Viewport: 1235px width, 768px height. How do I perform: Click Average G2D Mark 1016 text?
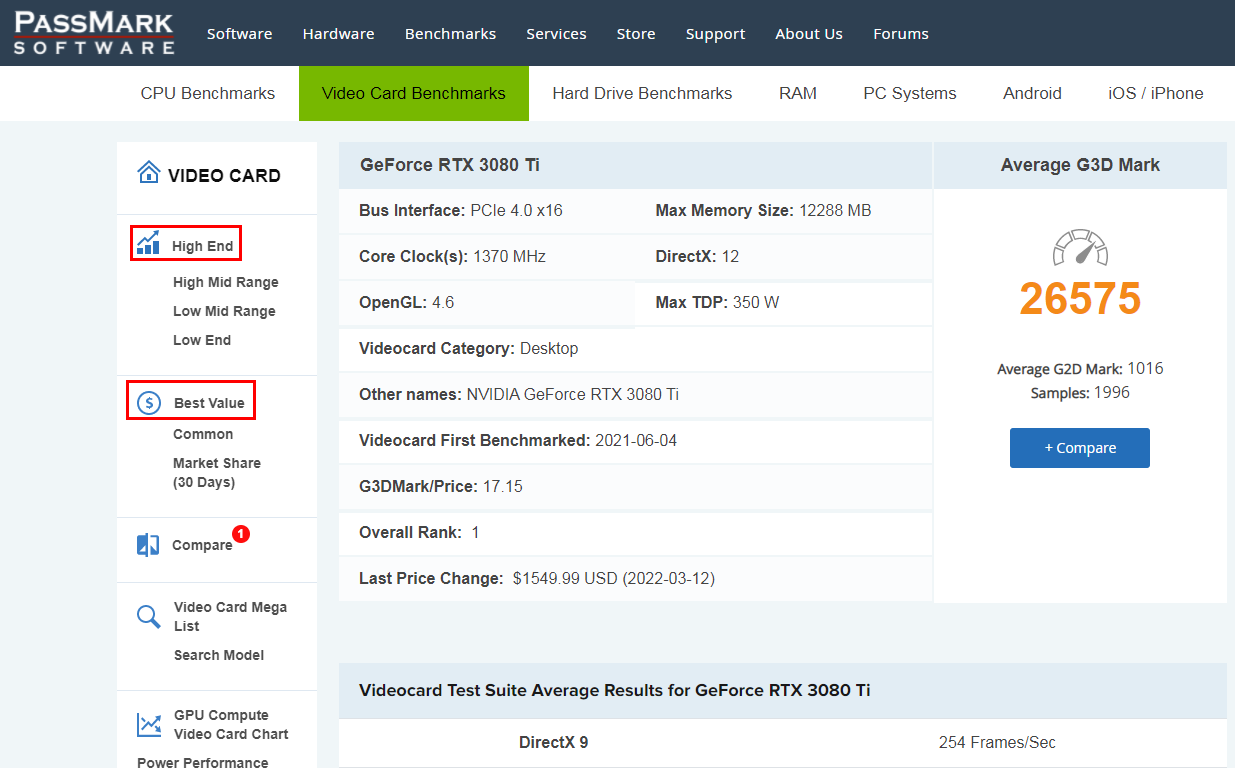pyautogui.click(x=1080, y=368)
